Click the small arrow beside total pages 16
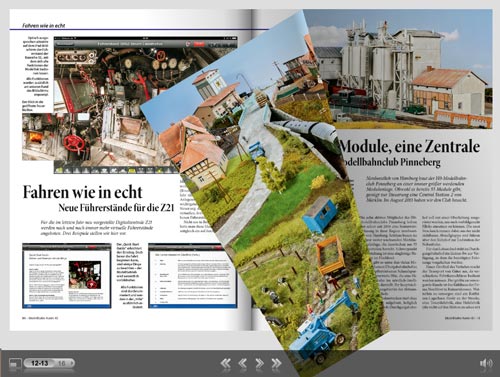This screenshot has height=377, width=500. click(x=72, y=363)
